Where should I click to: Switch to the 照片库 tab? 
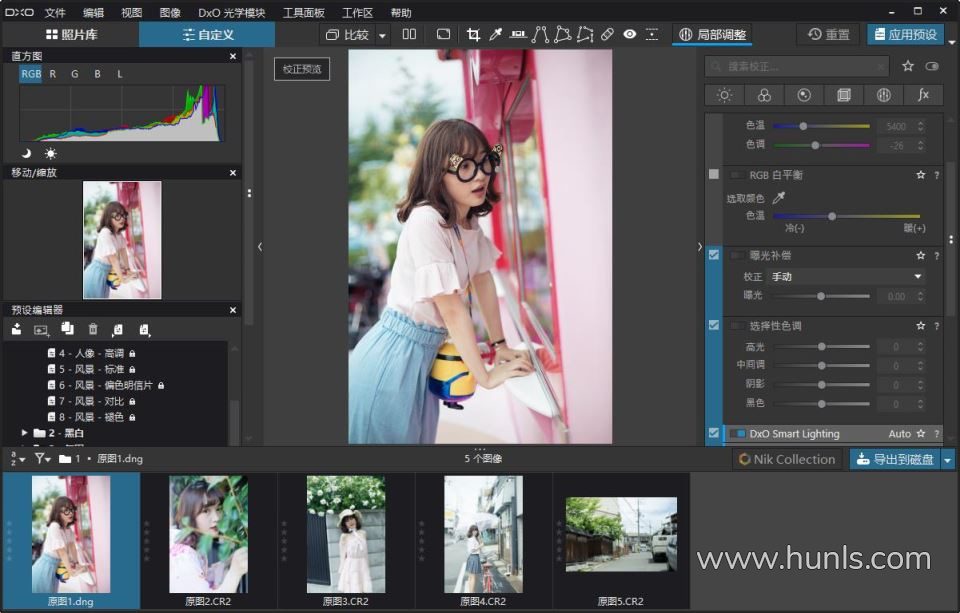70,35
